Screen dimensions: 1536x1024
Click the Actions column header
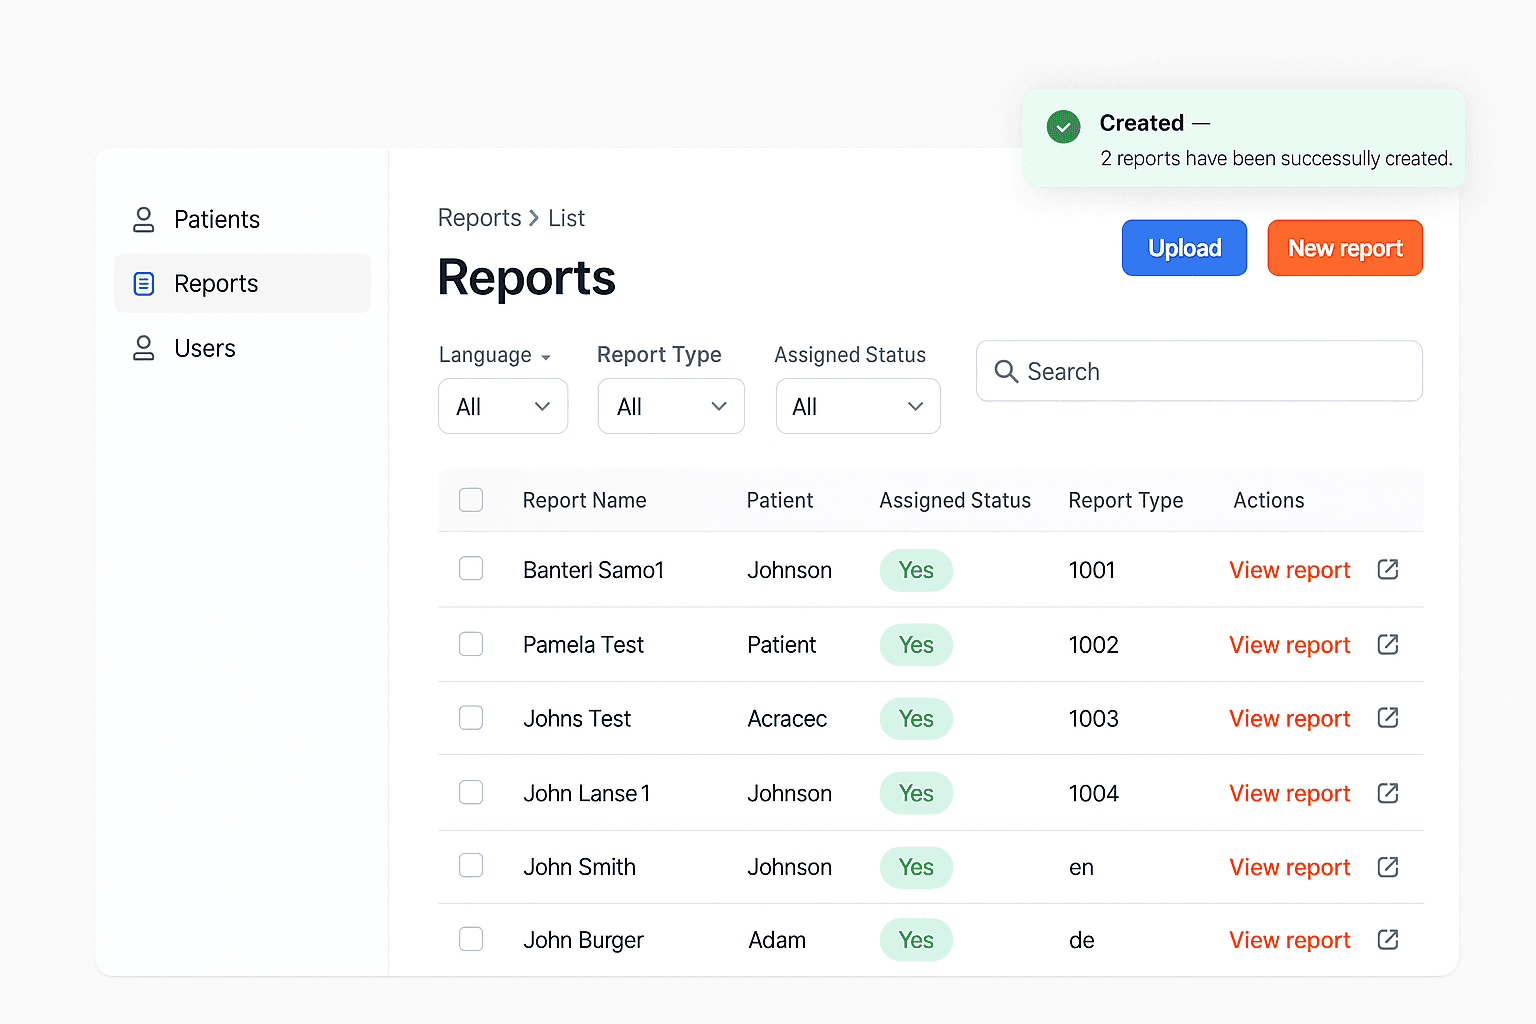pos(1269,500)
